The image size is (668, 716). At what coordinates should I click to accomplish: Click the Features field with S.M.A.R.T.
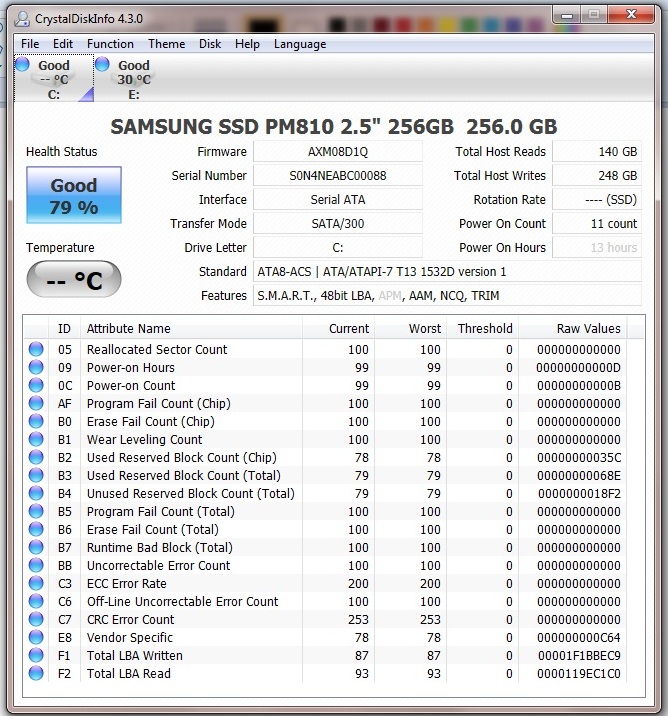point(447,296)
